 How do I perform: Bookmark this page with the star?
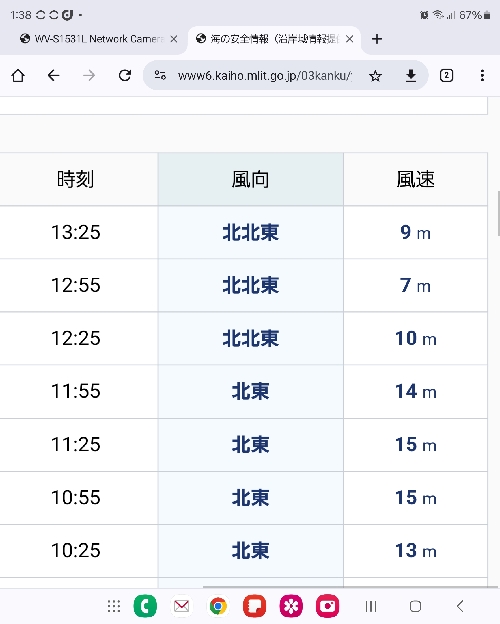click(x=375, y=76)
